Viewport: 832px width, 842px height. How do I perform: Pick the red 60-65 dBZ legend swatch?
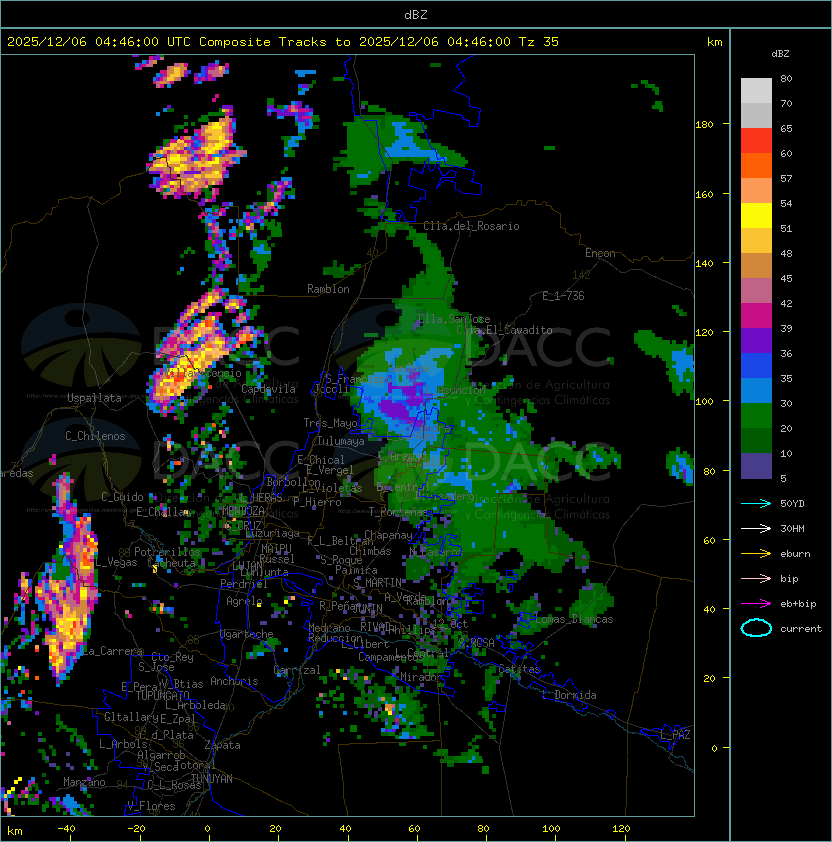coord(757,140)
